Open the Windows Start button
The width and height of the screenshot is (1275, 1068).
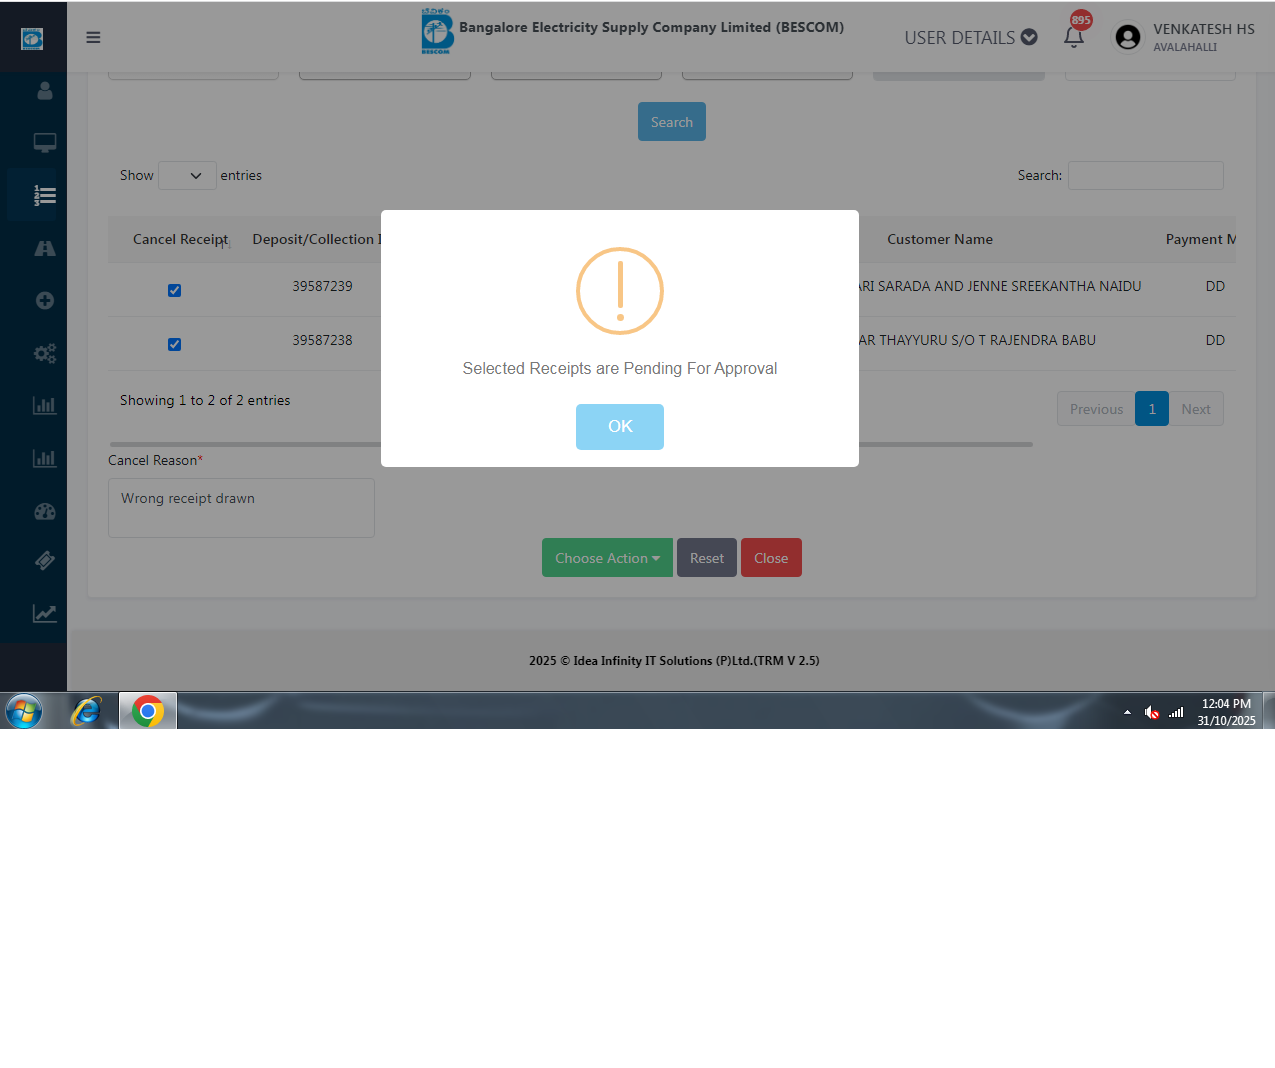click(x=24, y=711)
